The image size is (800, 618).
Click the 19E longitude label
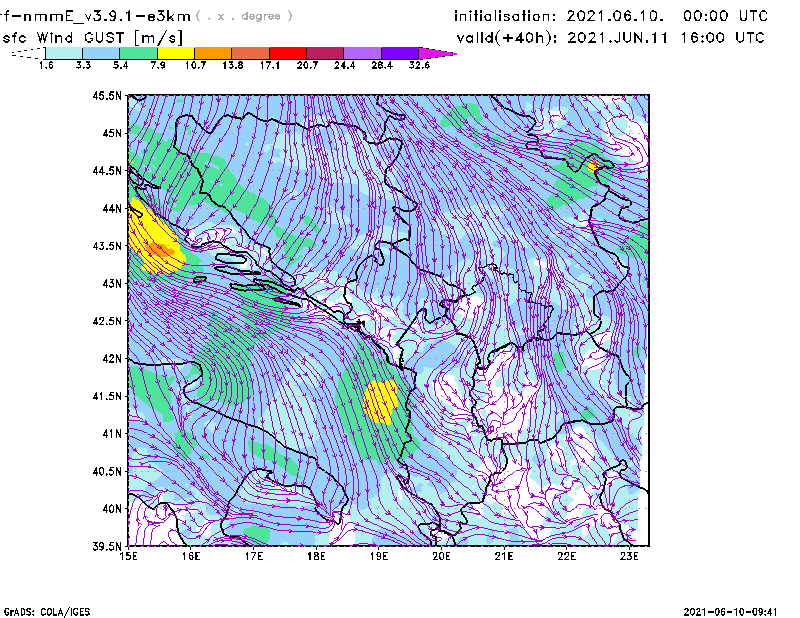point(379,556)
